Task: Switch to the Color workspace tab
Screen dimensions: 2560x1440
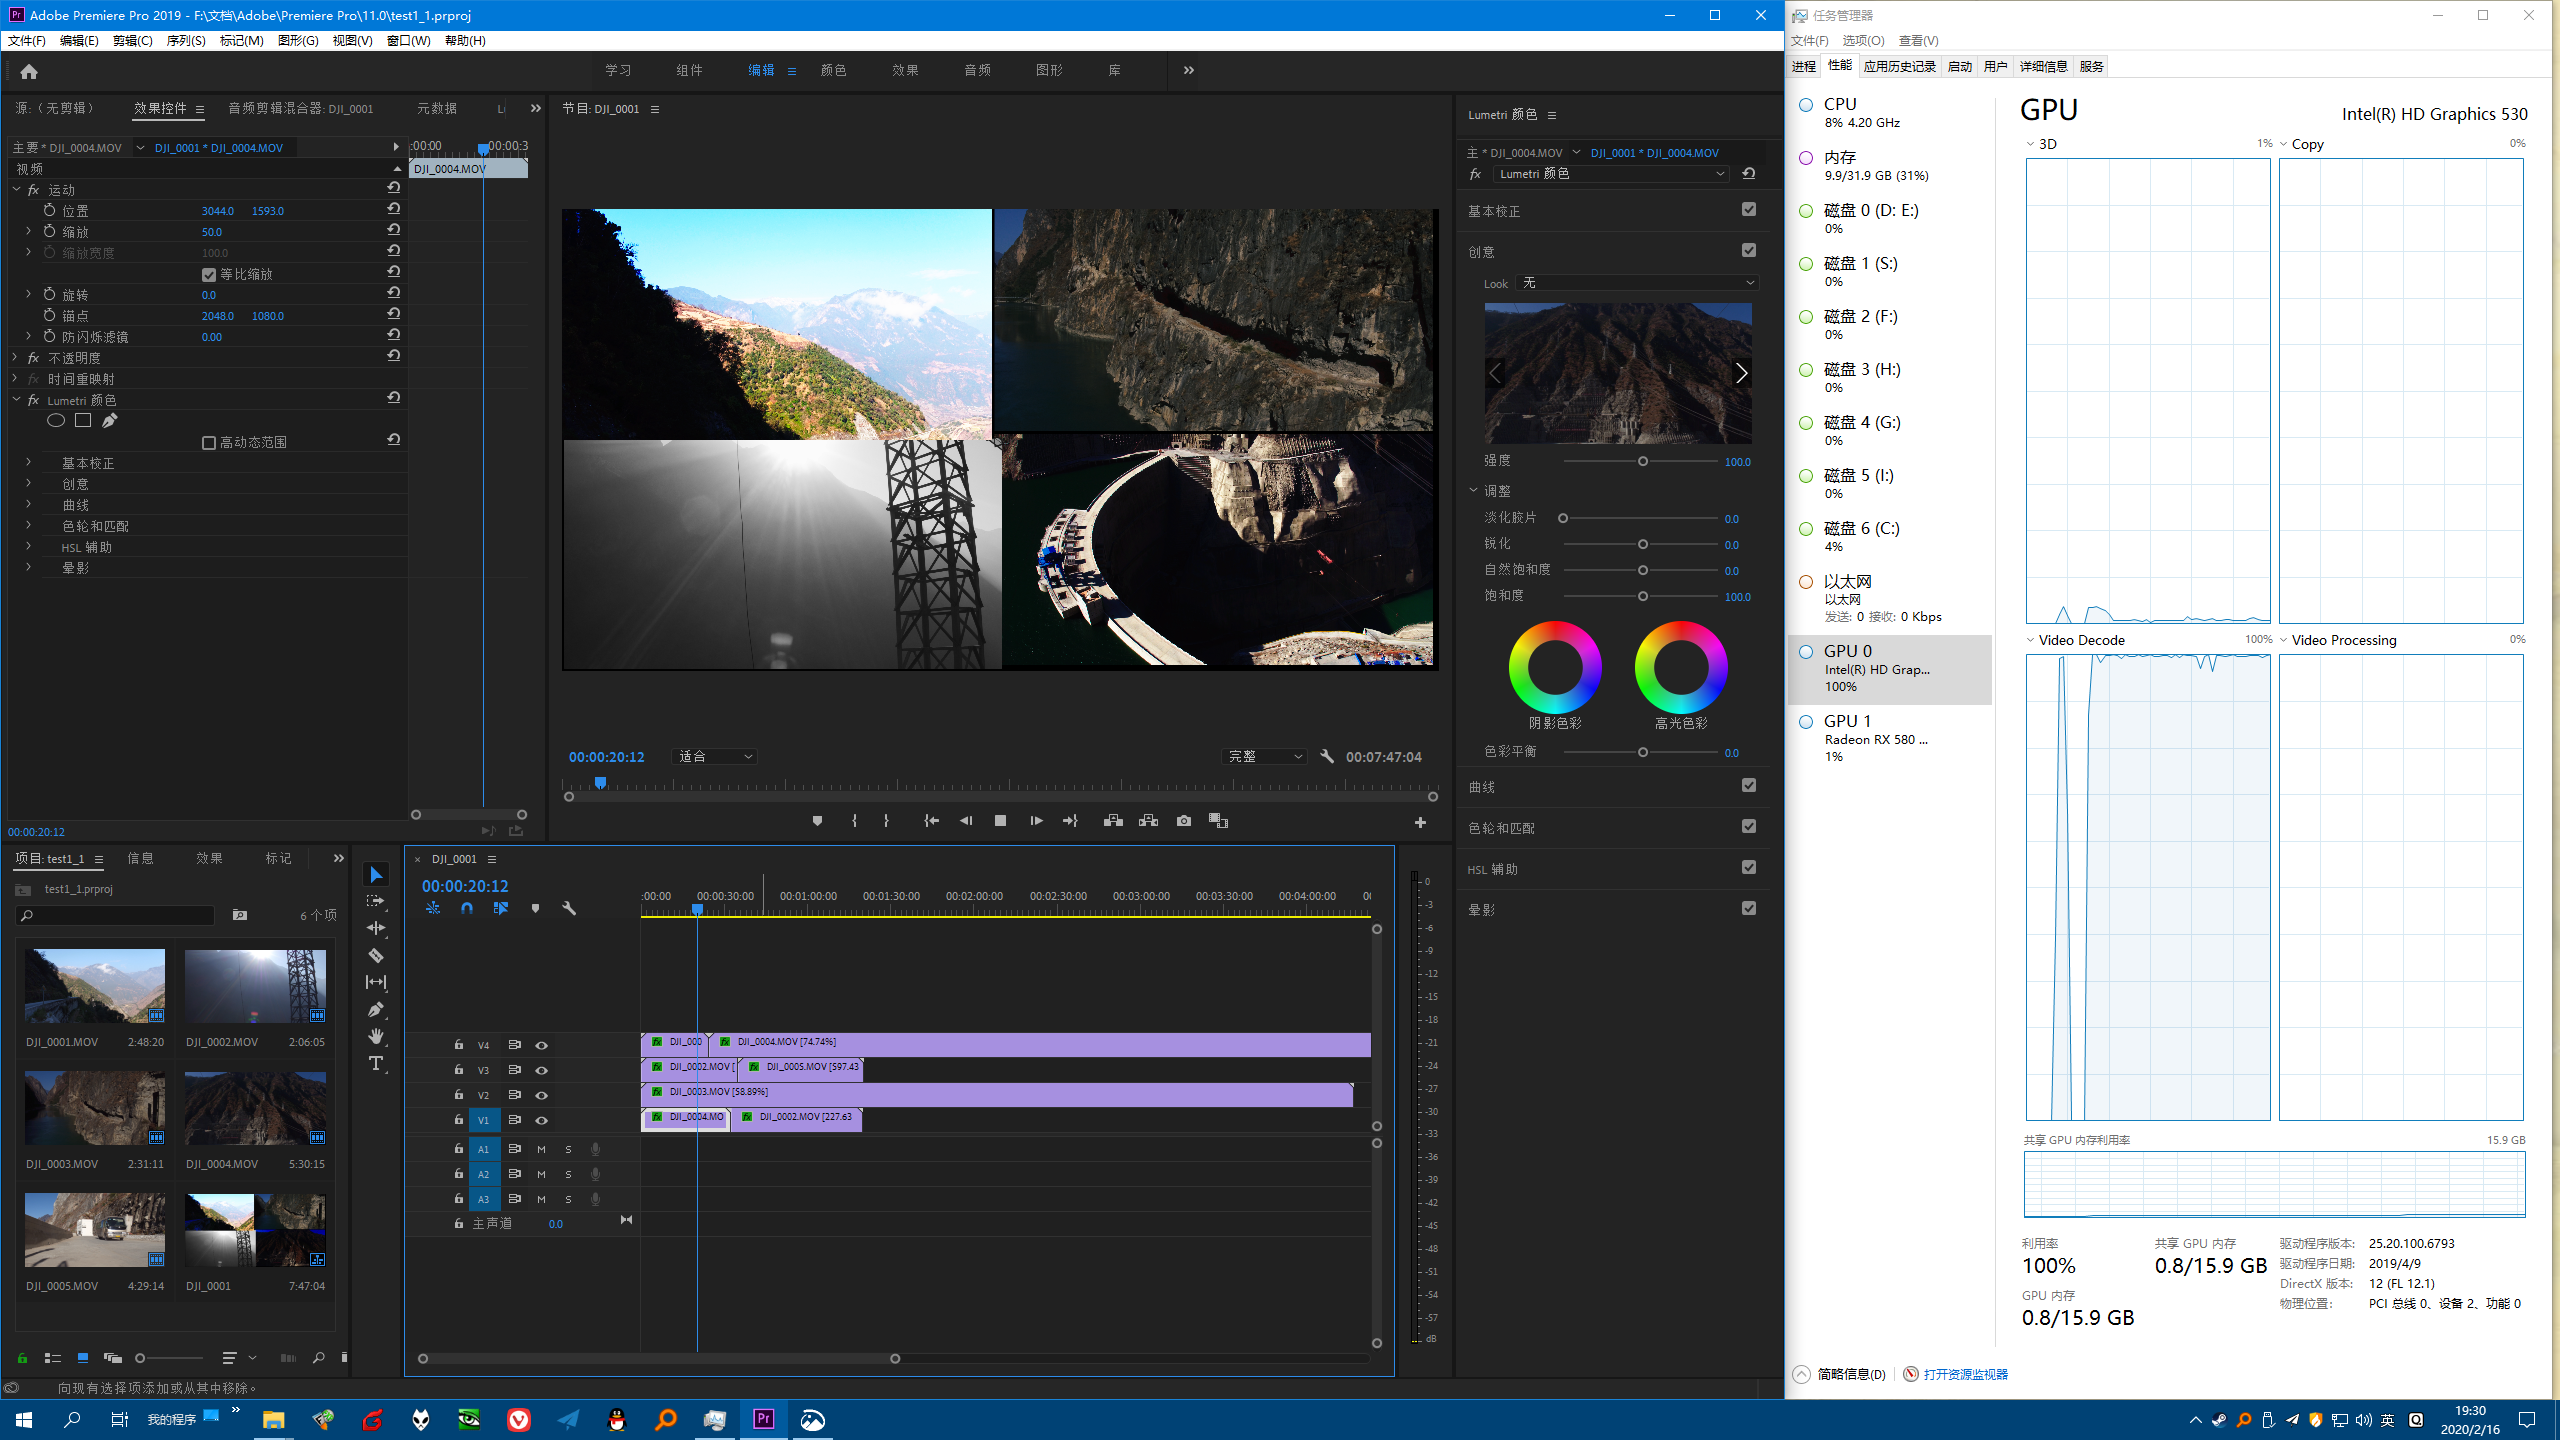Action: (x=833, y=70)
